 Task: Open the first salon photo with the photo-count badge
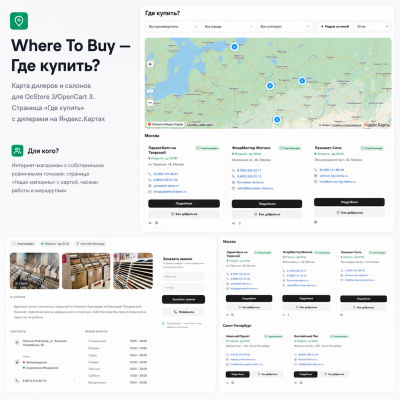[x=35, y=271]
